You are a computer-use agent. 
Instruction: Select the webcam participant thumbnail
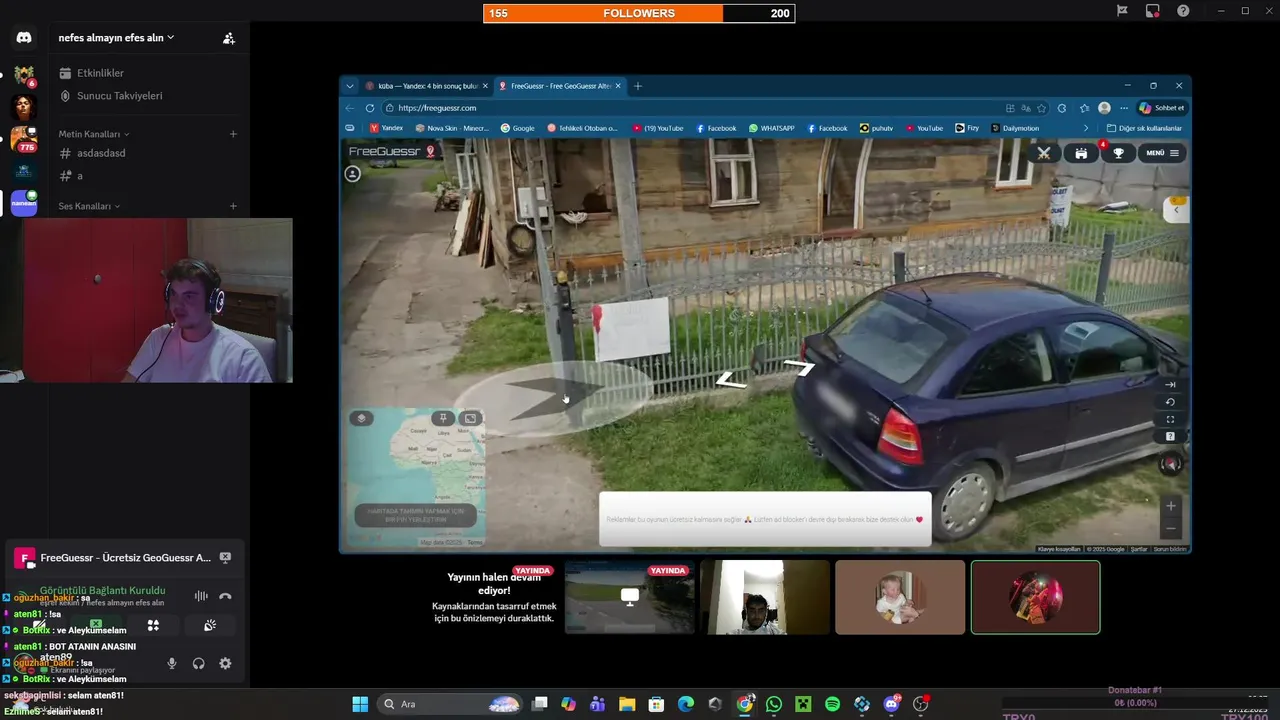click(x=765, y=597)
